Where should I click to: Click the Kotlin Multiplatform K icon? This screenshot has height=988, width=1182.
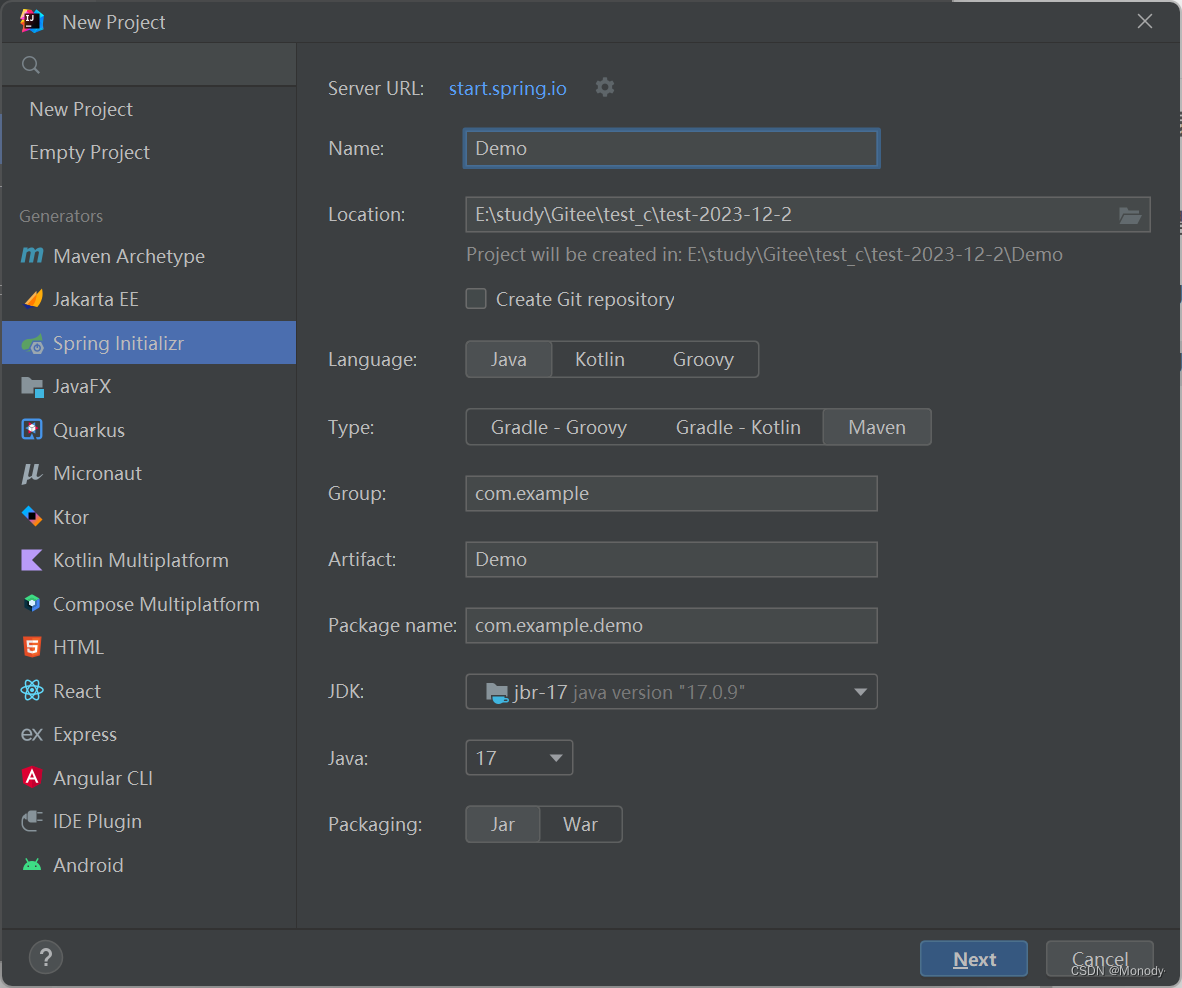(32, 560)
